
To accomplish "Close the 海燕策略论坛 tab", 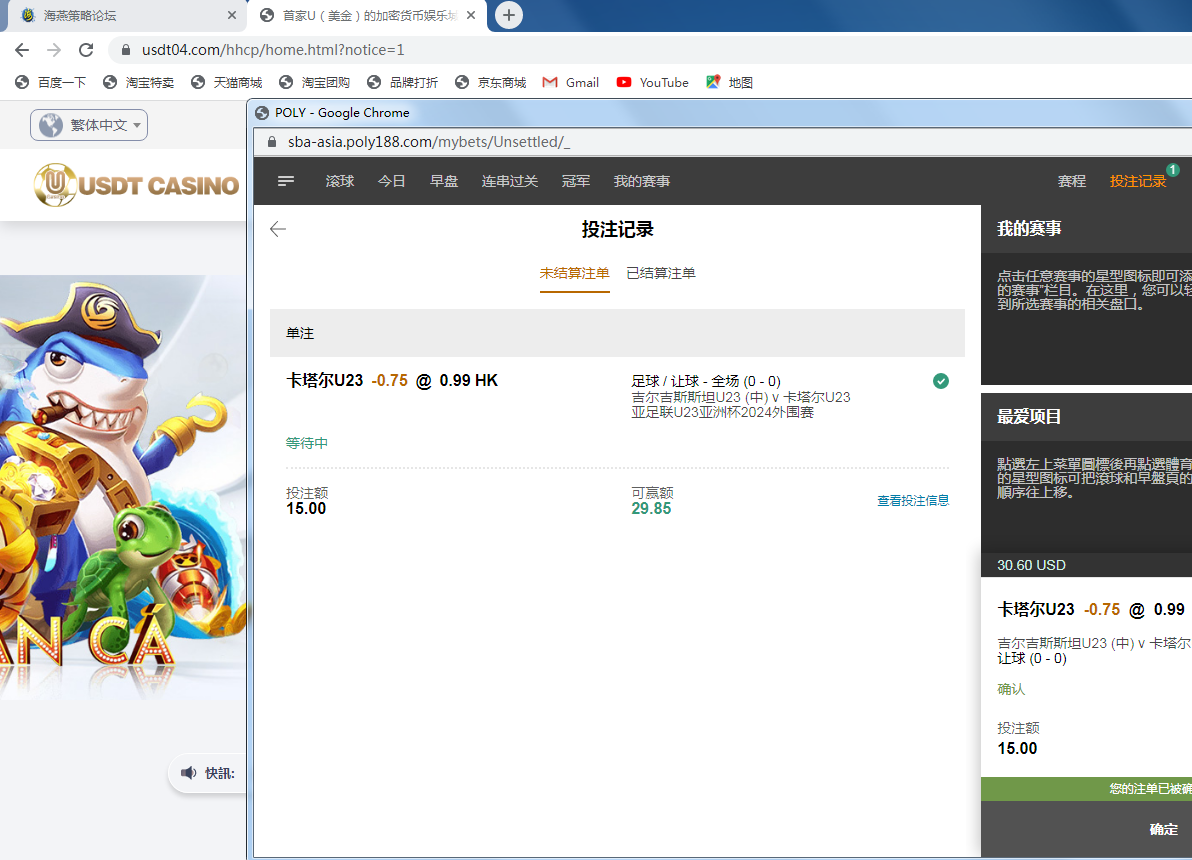I will point(232,15).
